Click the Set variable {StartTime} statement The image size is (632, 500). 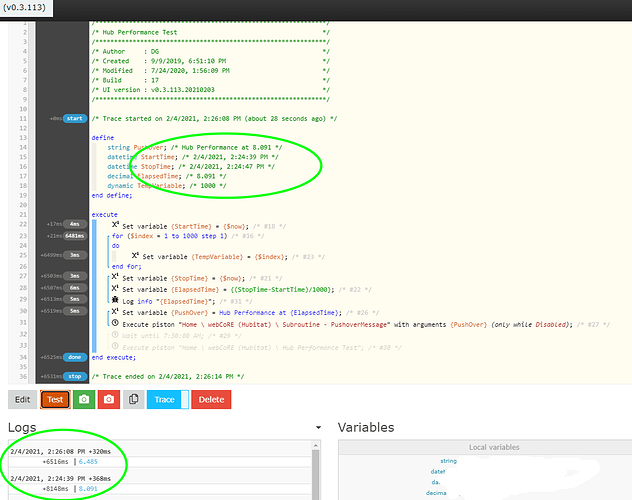pyautogui.click(x=185, y=226)
